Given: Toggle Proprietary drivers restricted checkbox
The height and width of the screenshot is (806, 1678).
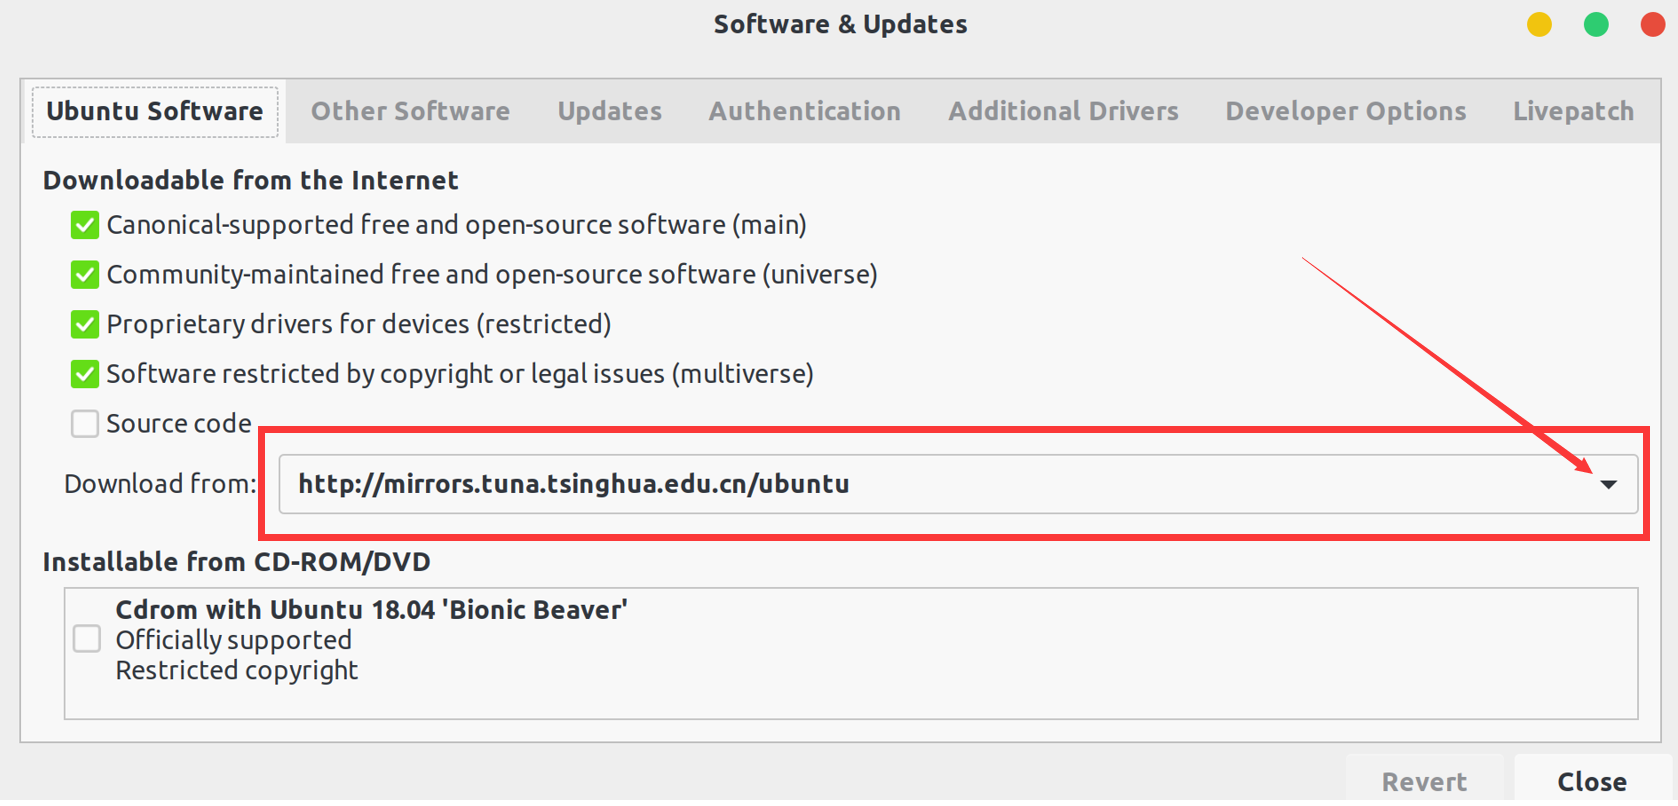Looking at the screenshot, I should coord(85,324).
